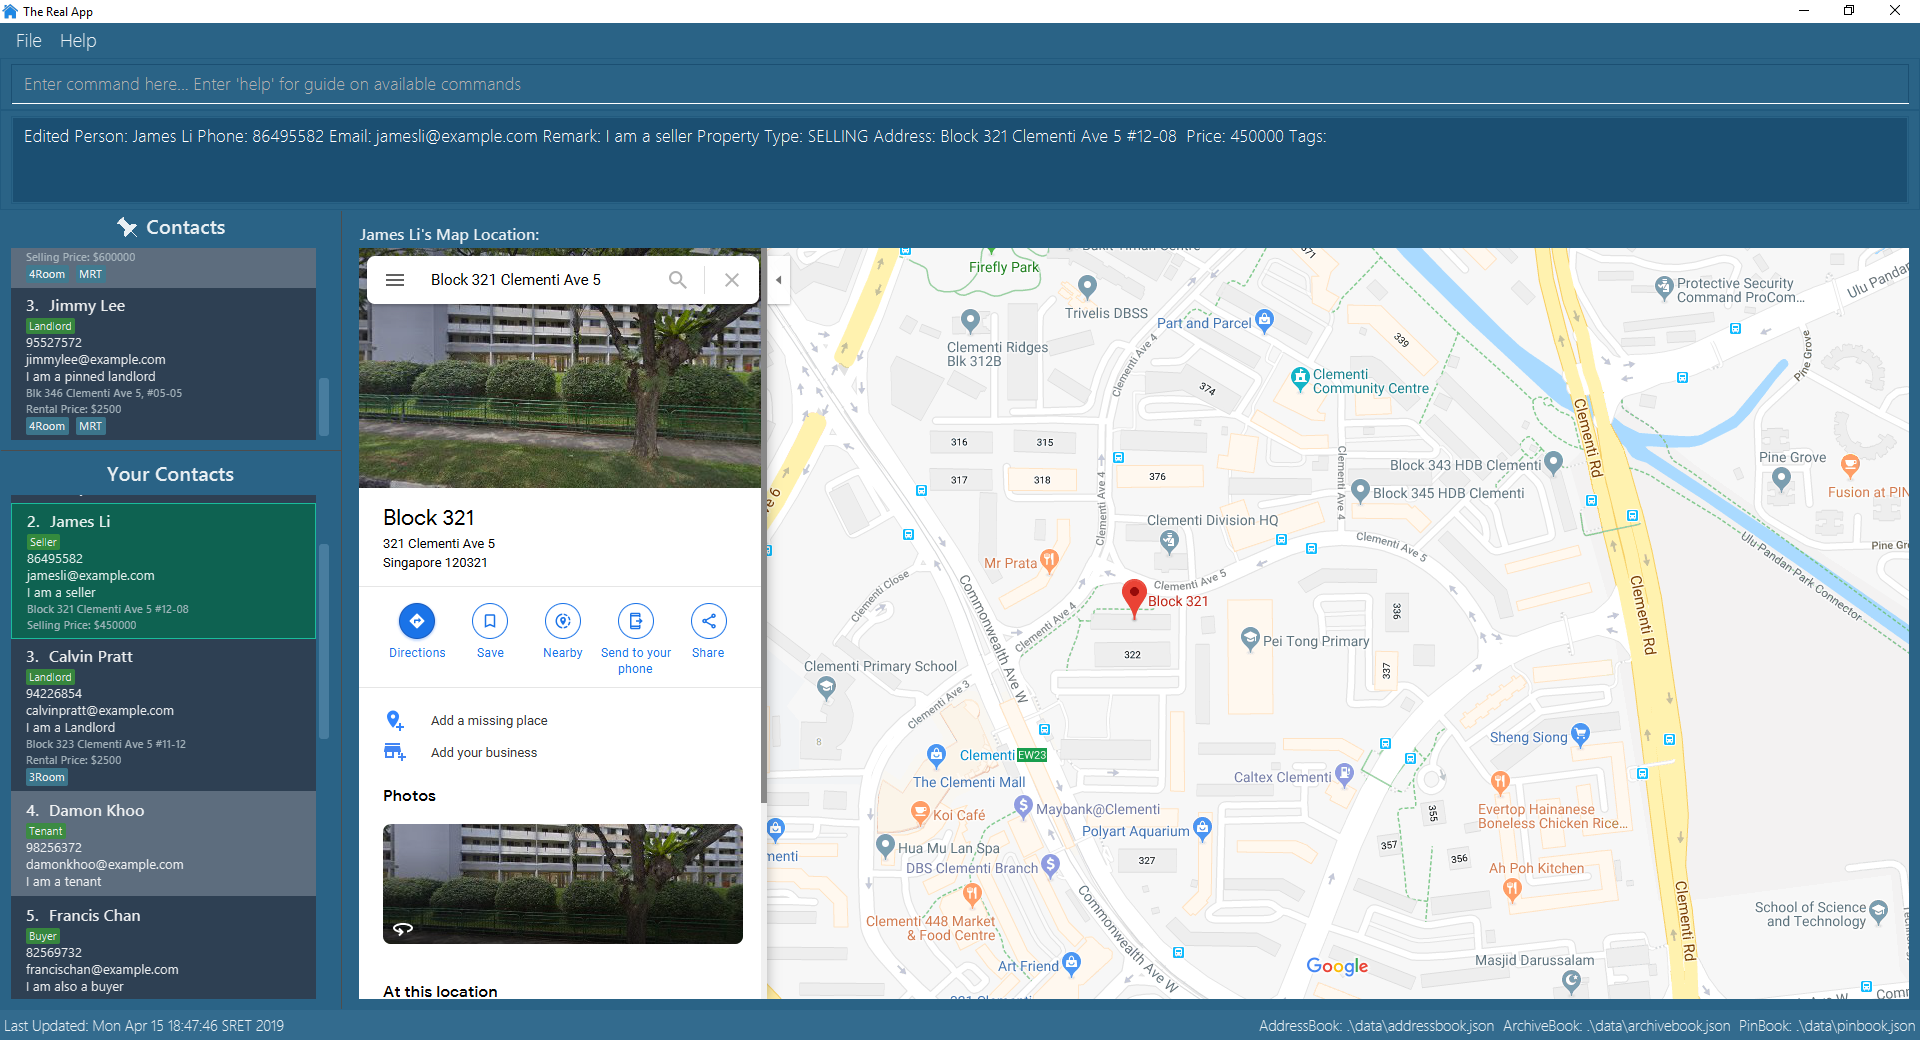Click the Nearby icon
1920x1040 pixels.
[563, 621]
